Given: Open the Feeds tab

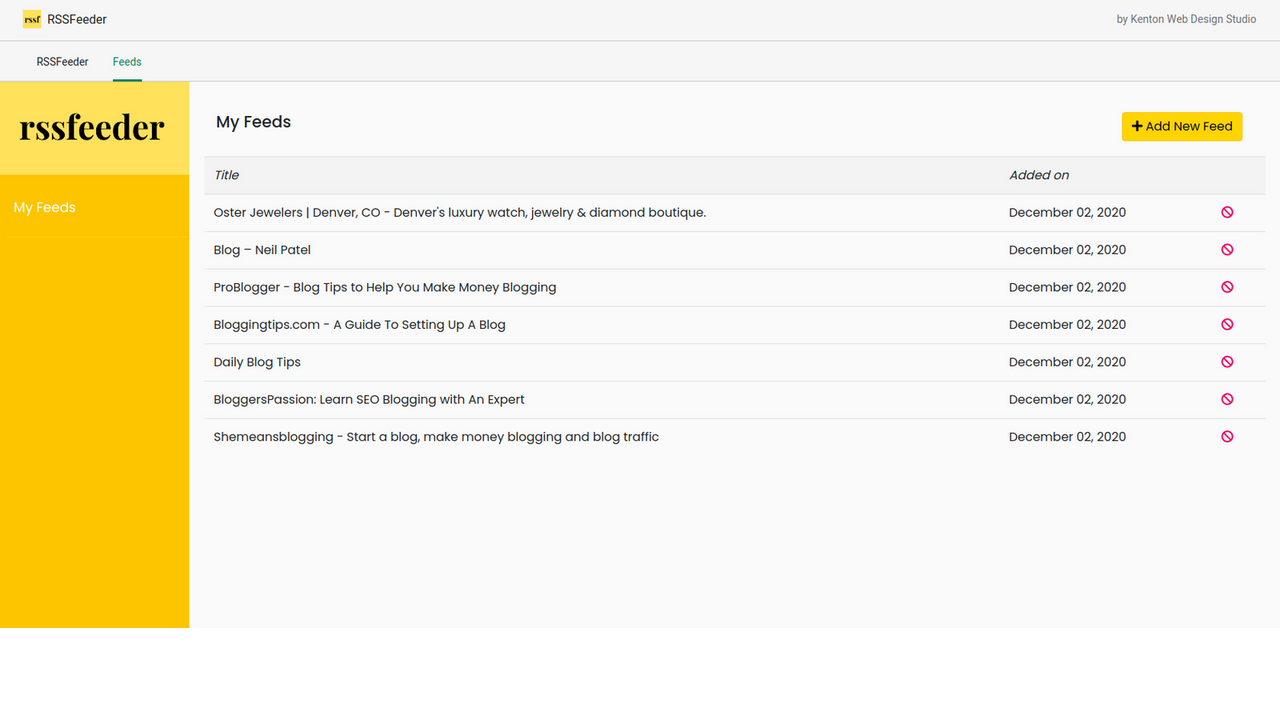Looking at the screenshot, I should pyautogui.click(x=127, y=61).
